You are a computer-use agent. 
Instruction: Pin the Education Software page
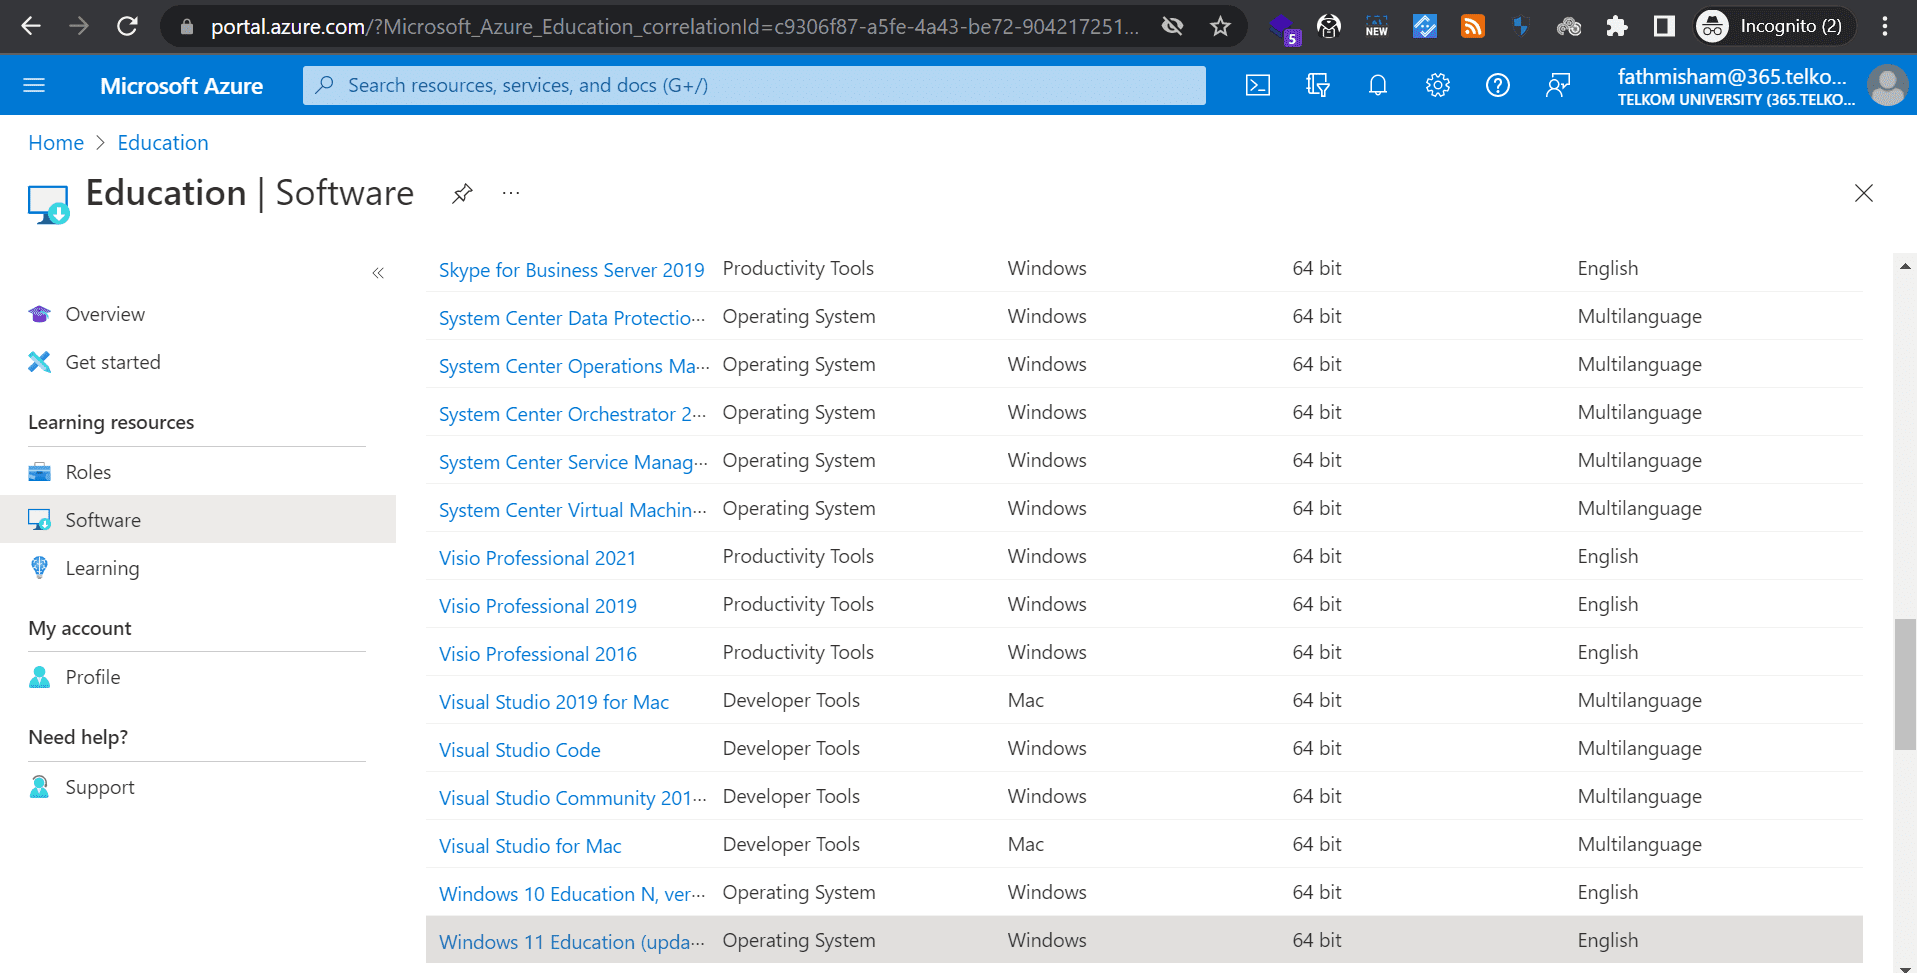coord(462,193)
